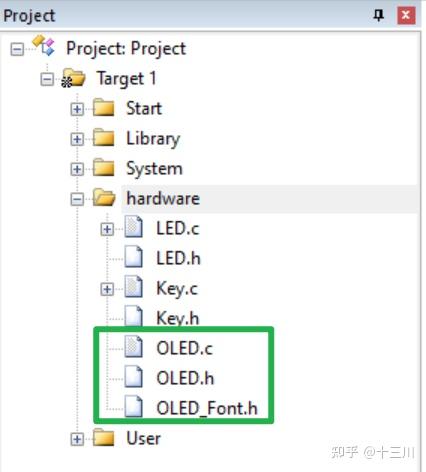Close the Project panel with red X
The width and height of the screenshot is (426, 472).
[406, 15]
